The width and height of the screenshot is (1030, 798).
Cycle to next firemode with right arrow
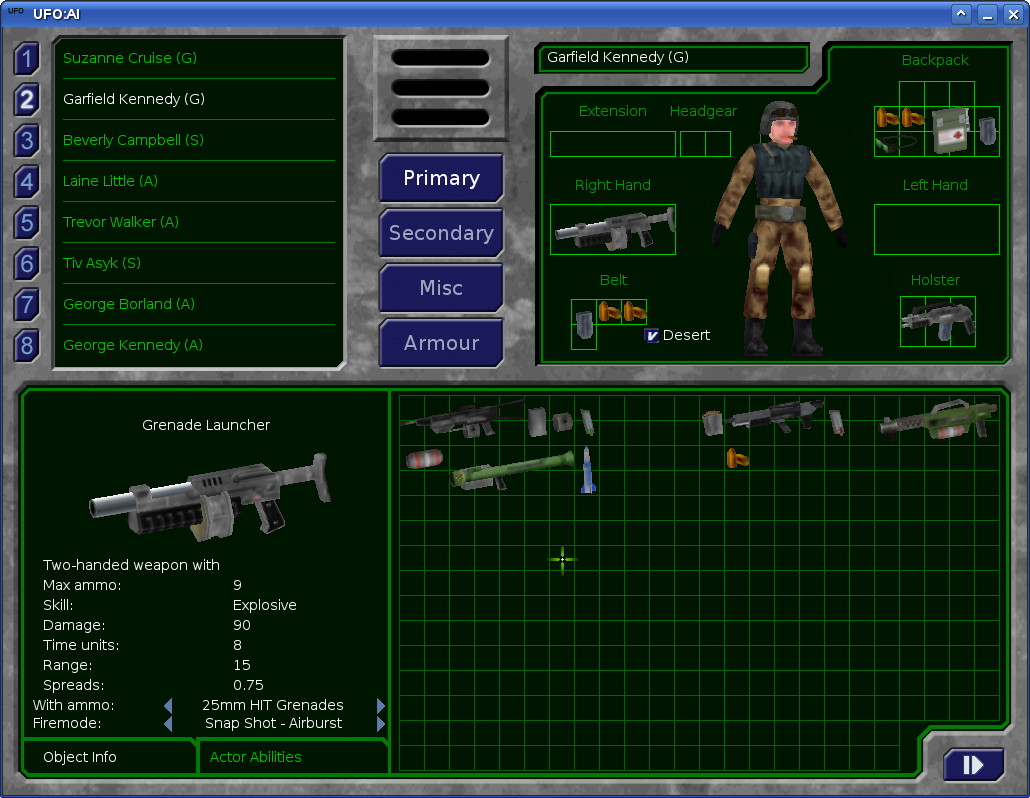tap(381, 724)
